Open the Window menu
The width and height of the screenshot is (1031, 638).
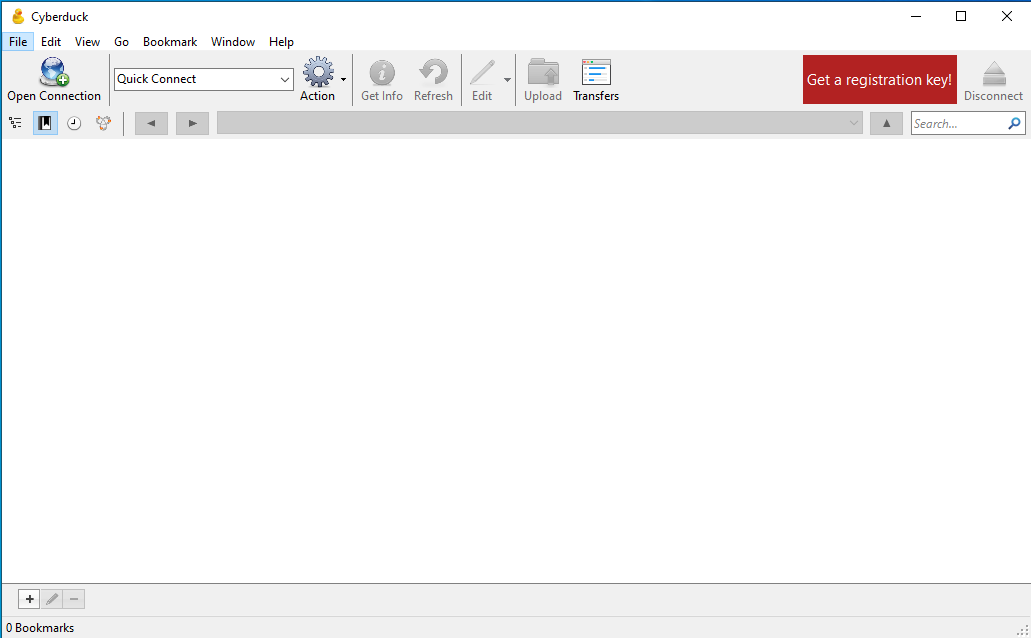(x=233, y=41)
